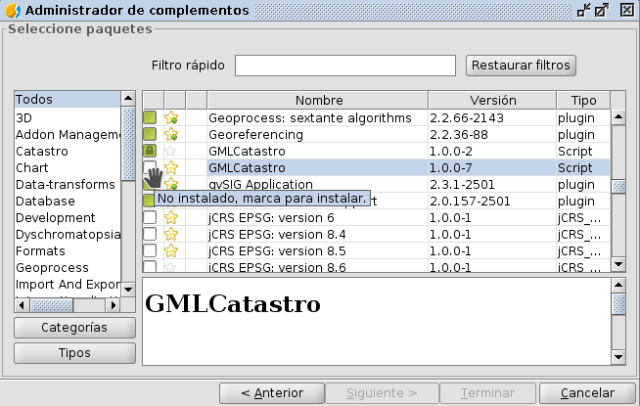Click the star icon beside jCRS EPSG: version 8.4
Image resolution: width=640 pixels, height=406 pixels.
tap(171, 235)
